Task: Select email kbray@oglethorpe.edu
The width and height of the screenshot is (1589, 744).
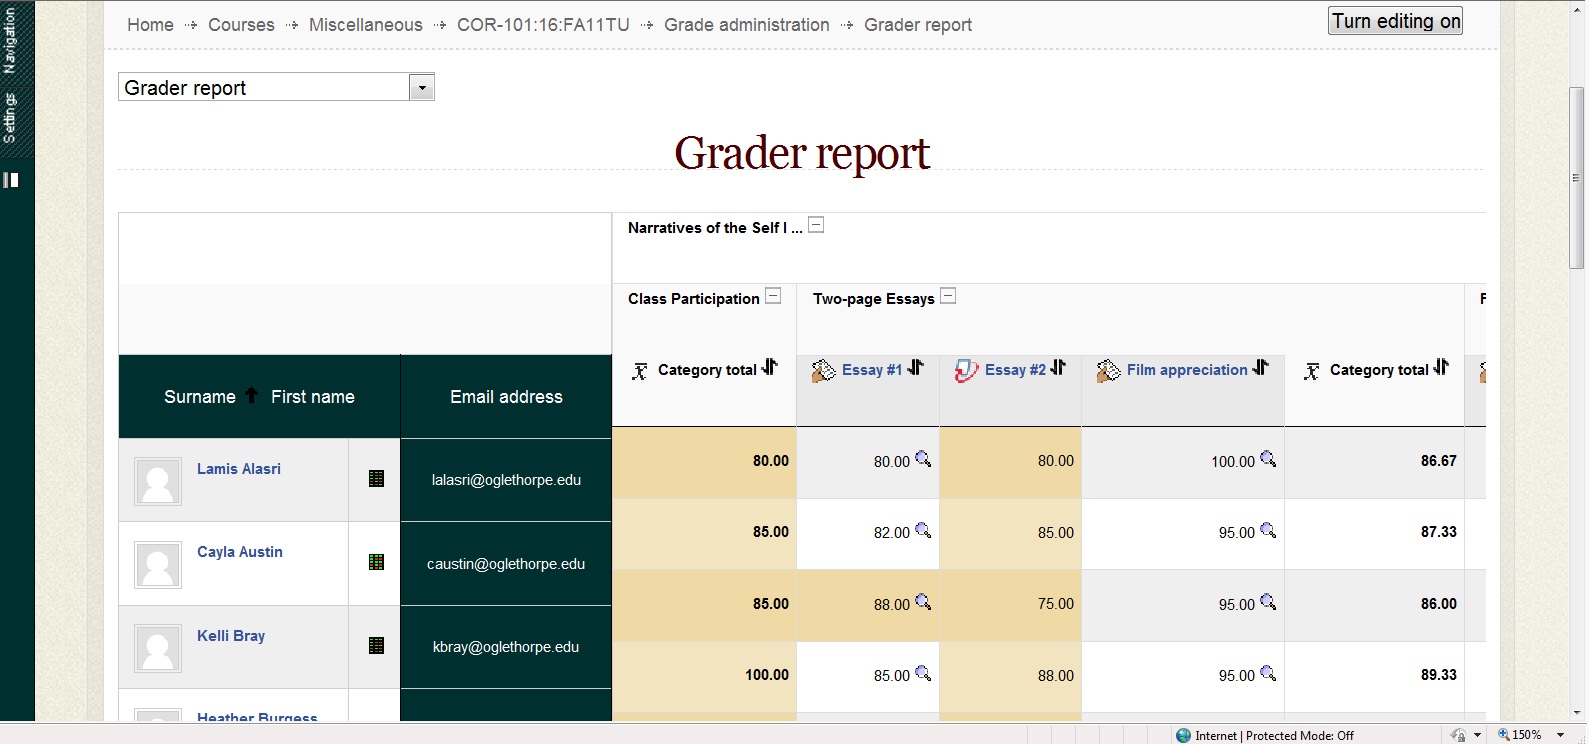Action: point(506,647)
